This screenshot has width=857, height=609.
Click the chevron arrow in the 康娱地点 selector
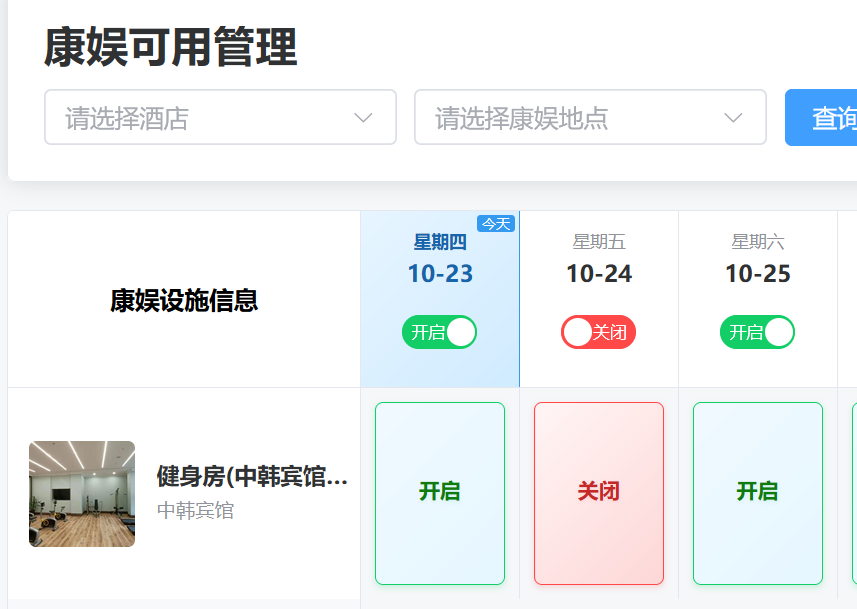[x=733, y=118]
